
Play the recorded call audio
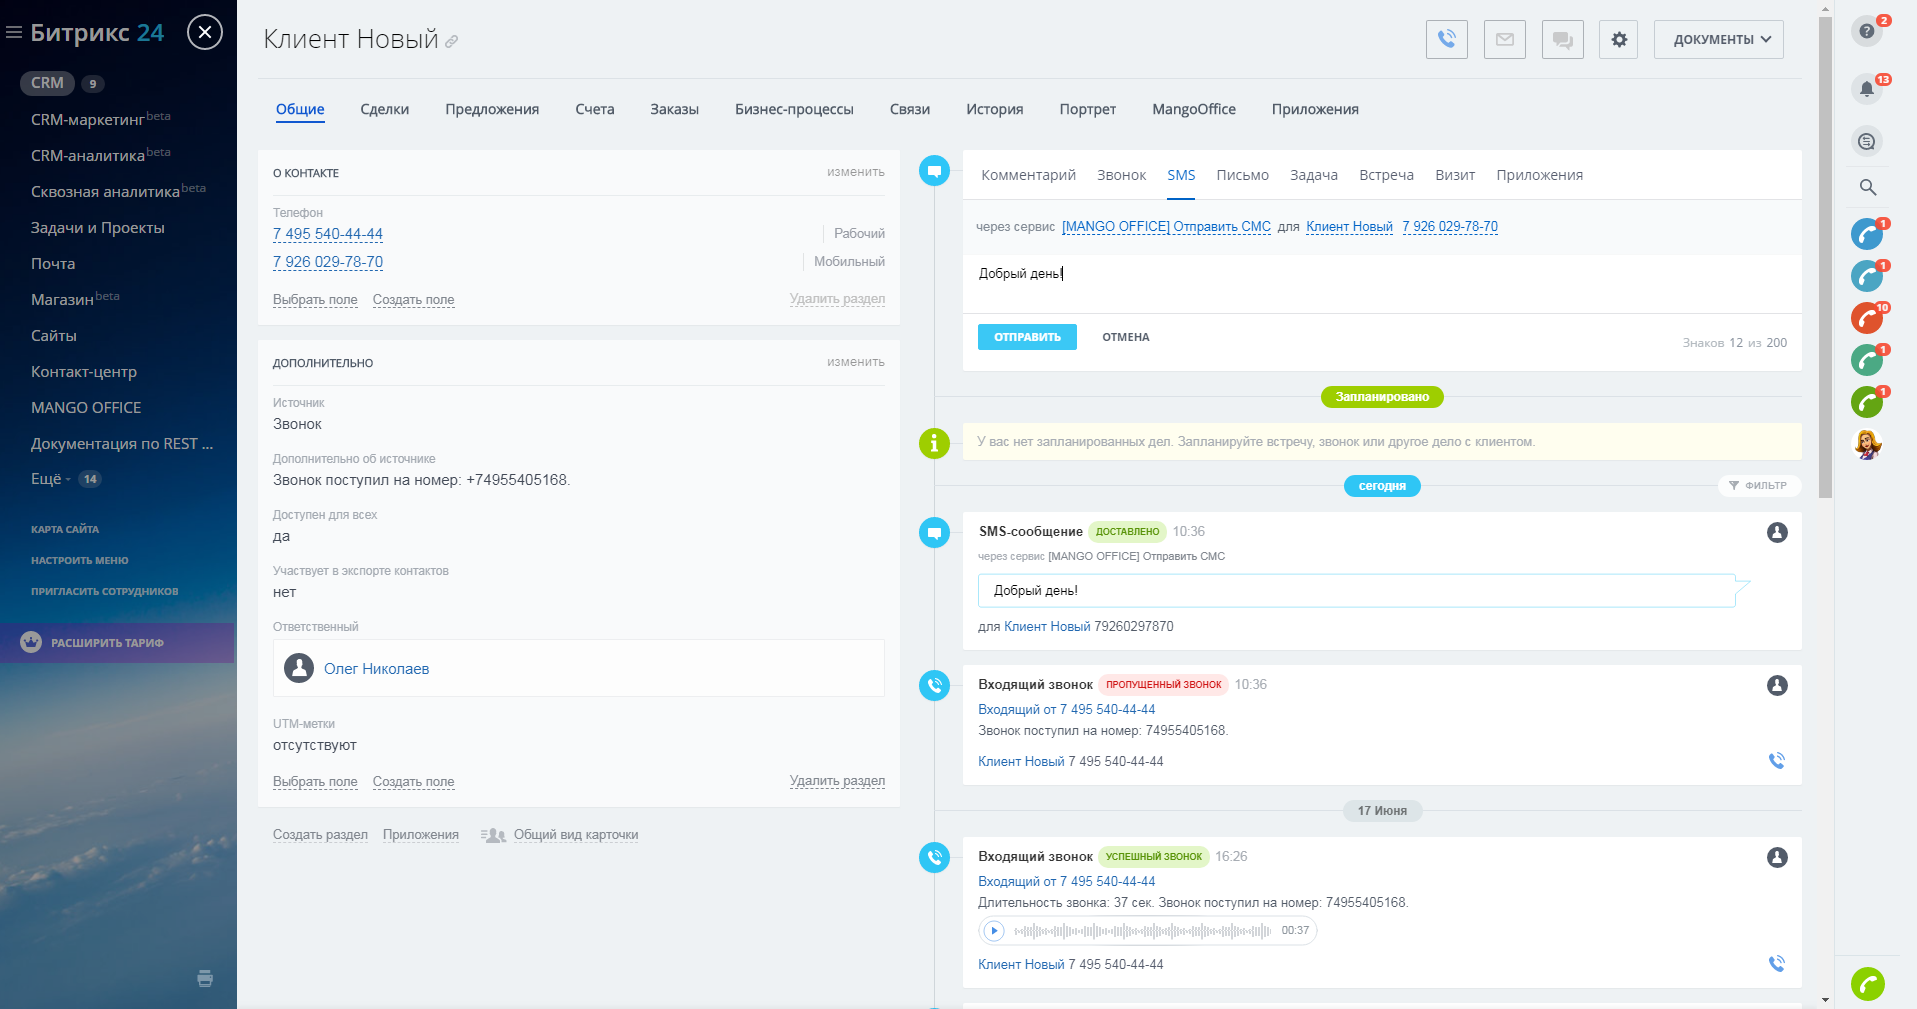point(993,931)
